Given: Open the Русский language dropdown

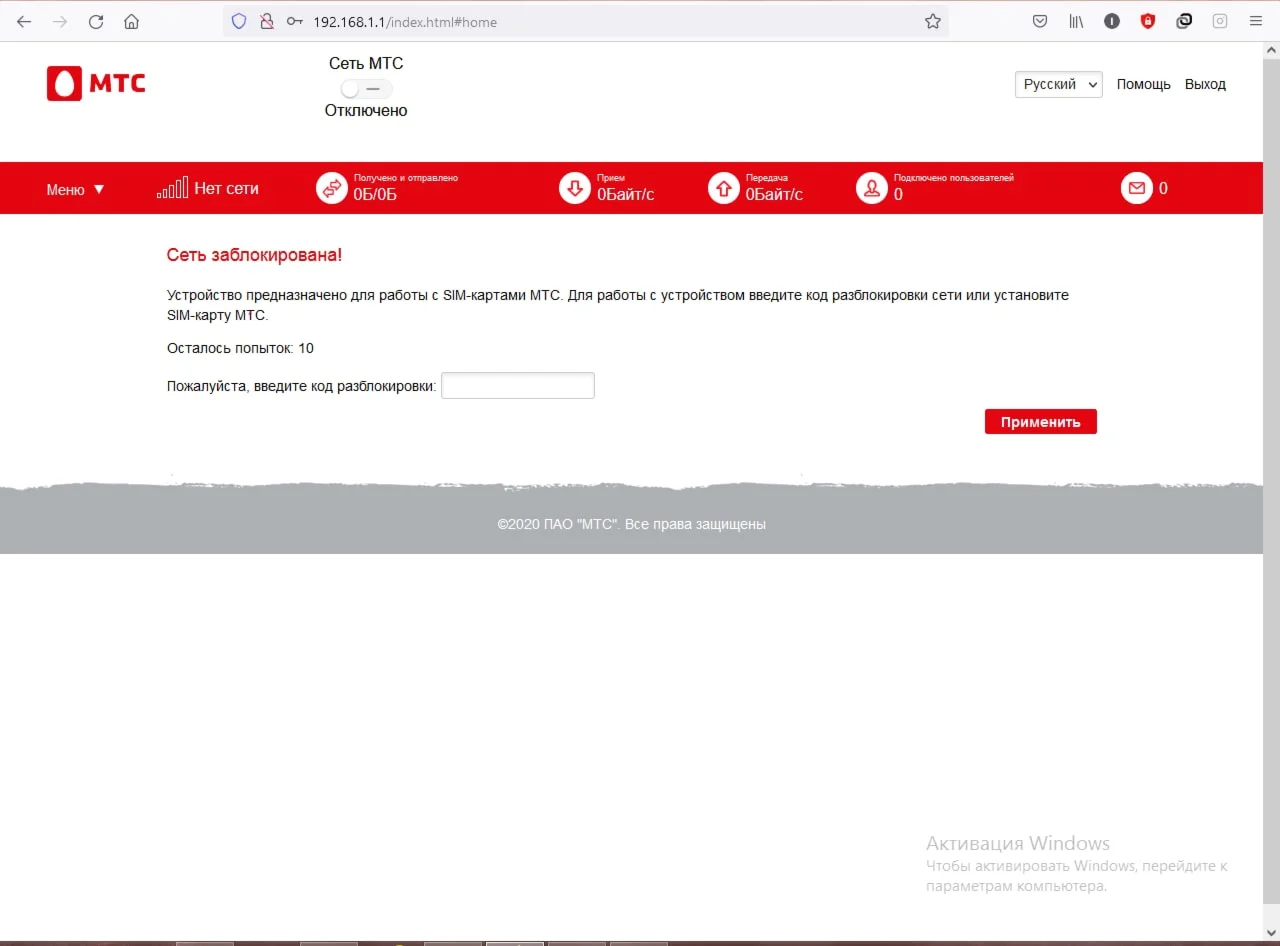Looking at the screenshot, I should tap(1059, 84).
